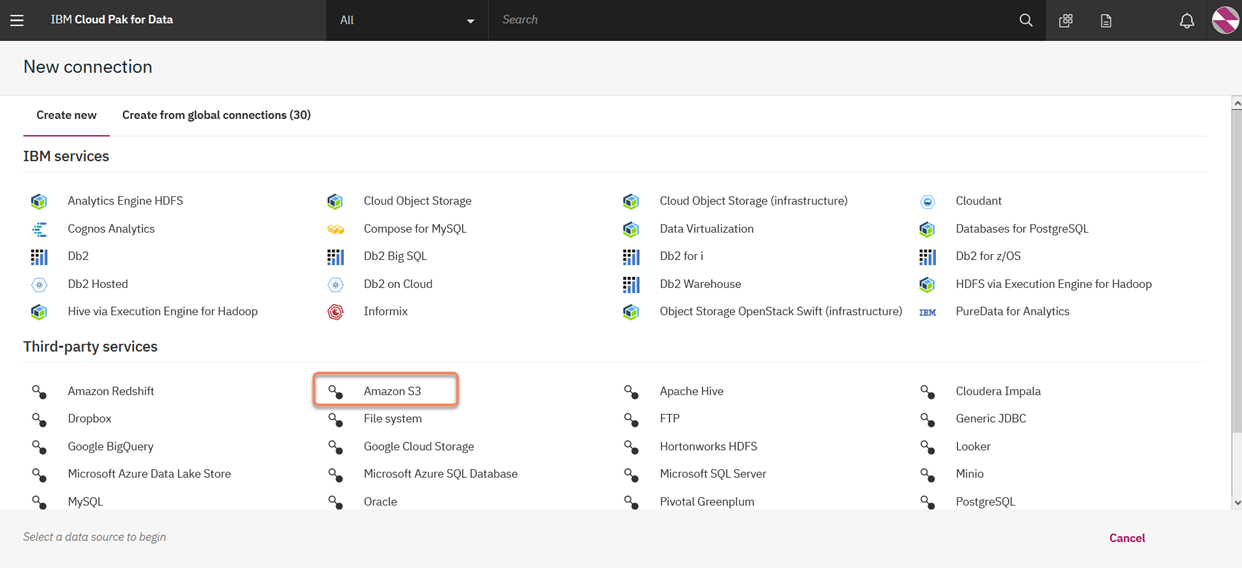Open the All search scope dropdown
Viewport: 1242px width, 568px height.
point(407,20)
